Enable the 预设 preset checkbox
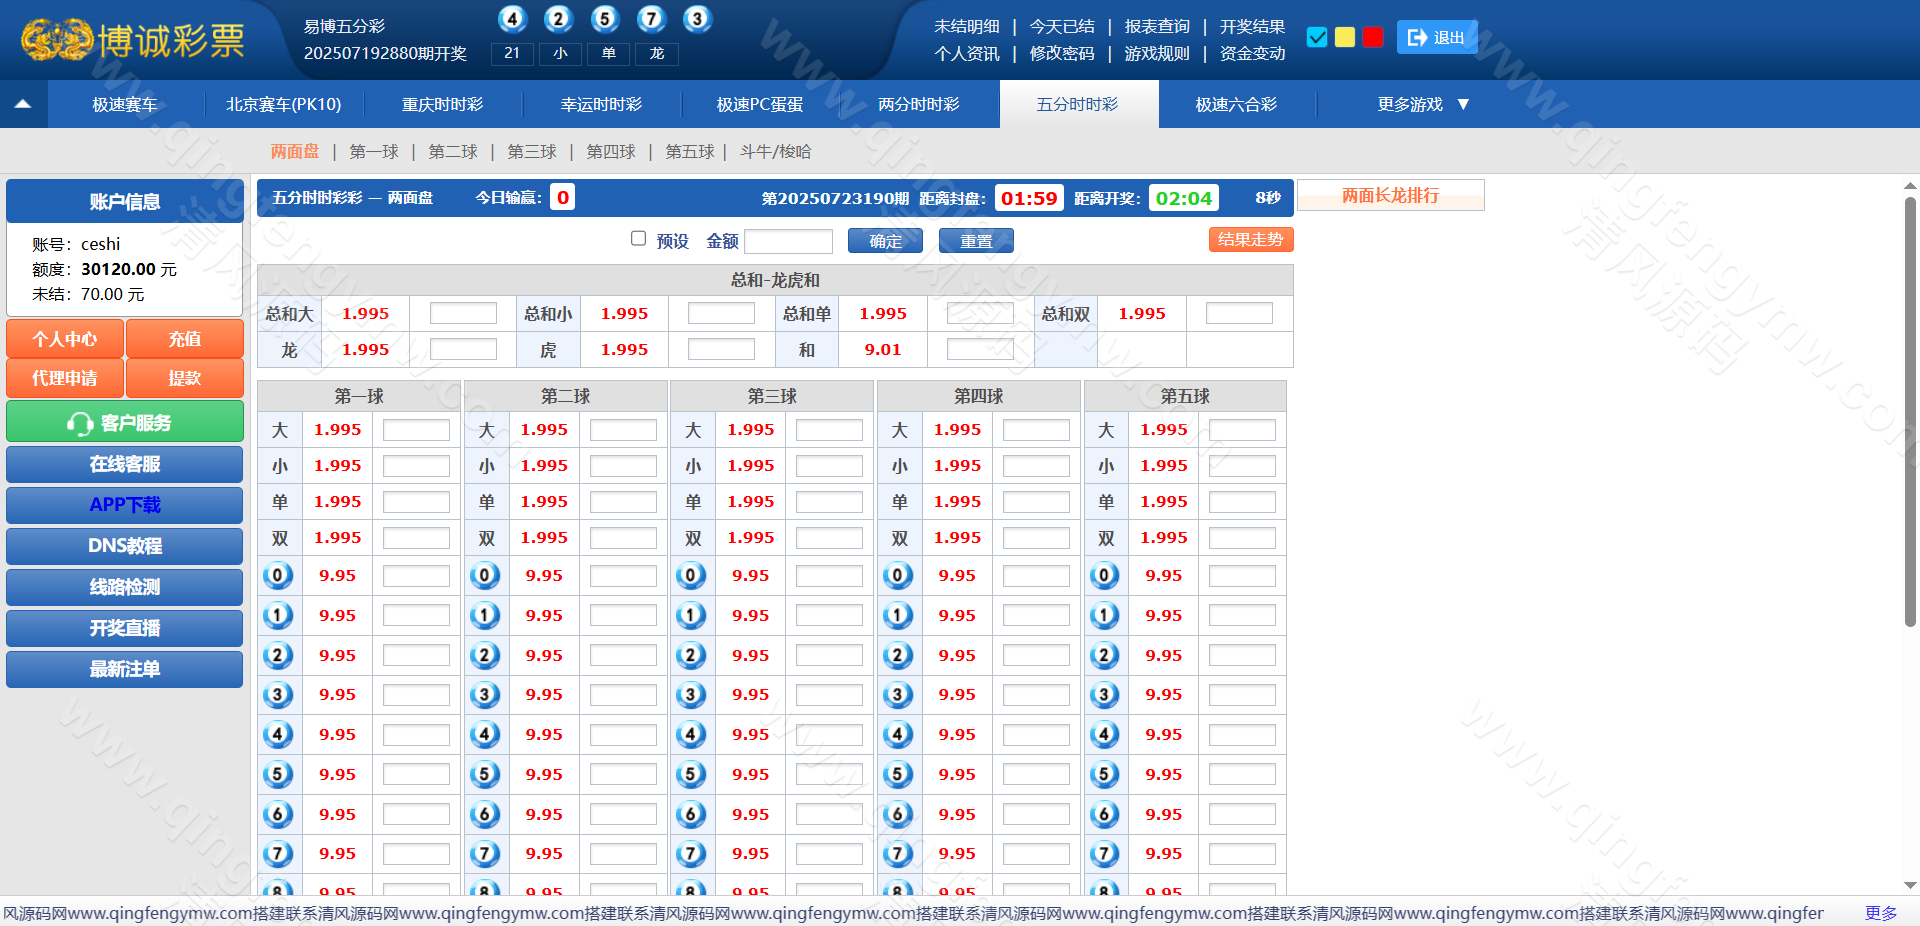1920x926 pixels. pyautogui.click(x=638, y=239)
